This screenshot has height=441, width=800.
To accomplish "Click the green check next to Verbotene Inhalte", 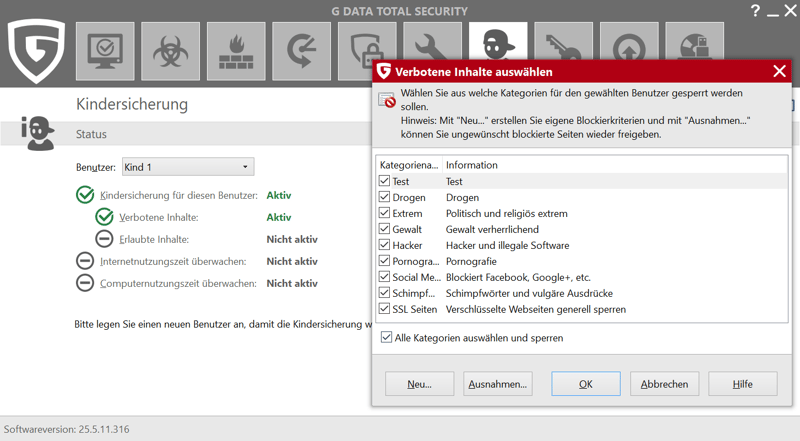I will pyautogui.click(x=104, y=217).
